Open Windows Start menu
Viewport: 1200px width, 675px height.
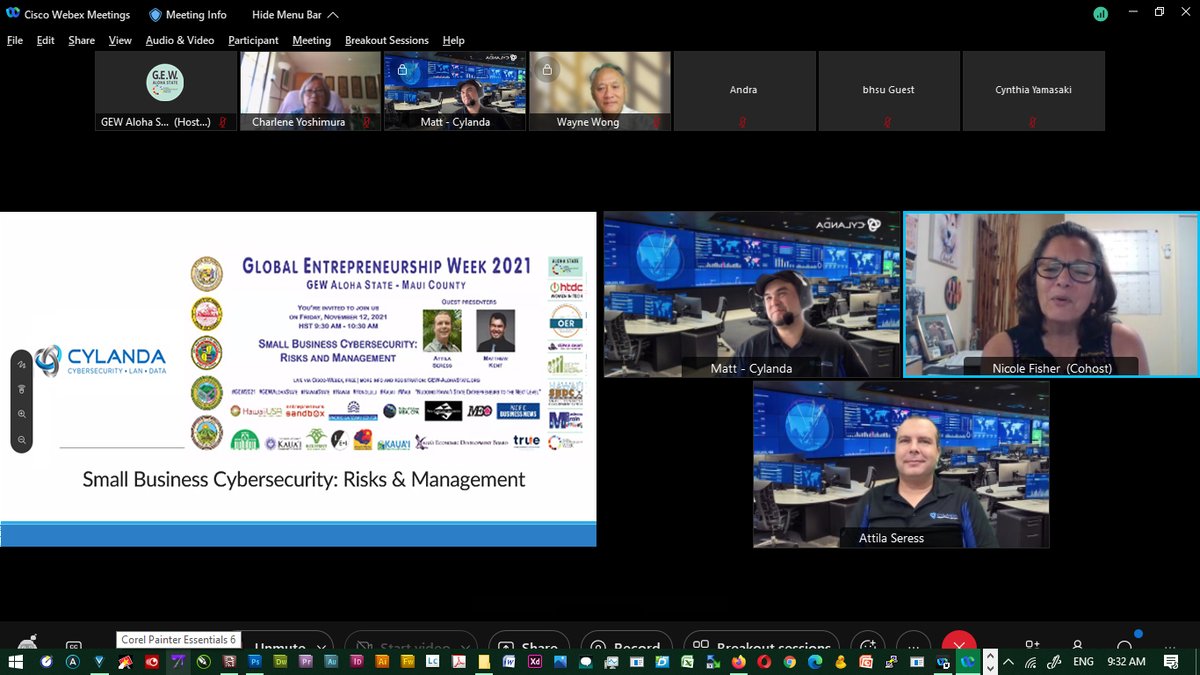(15, 662)
